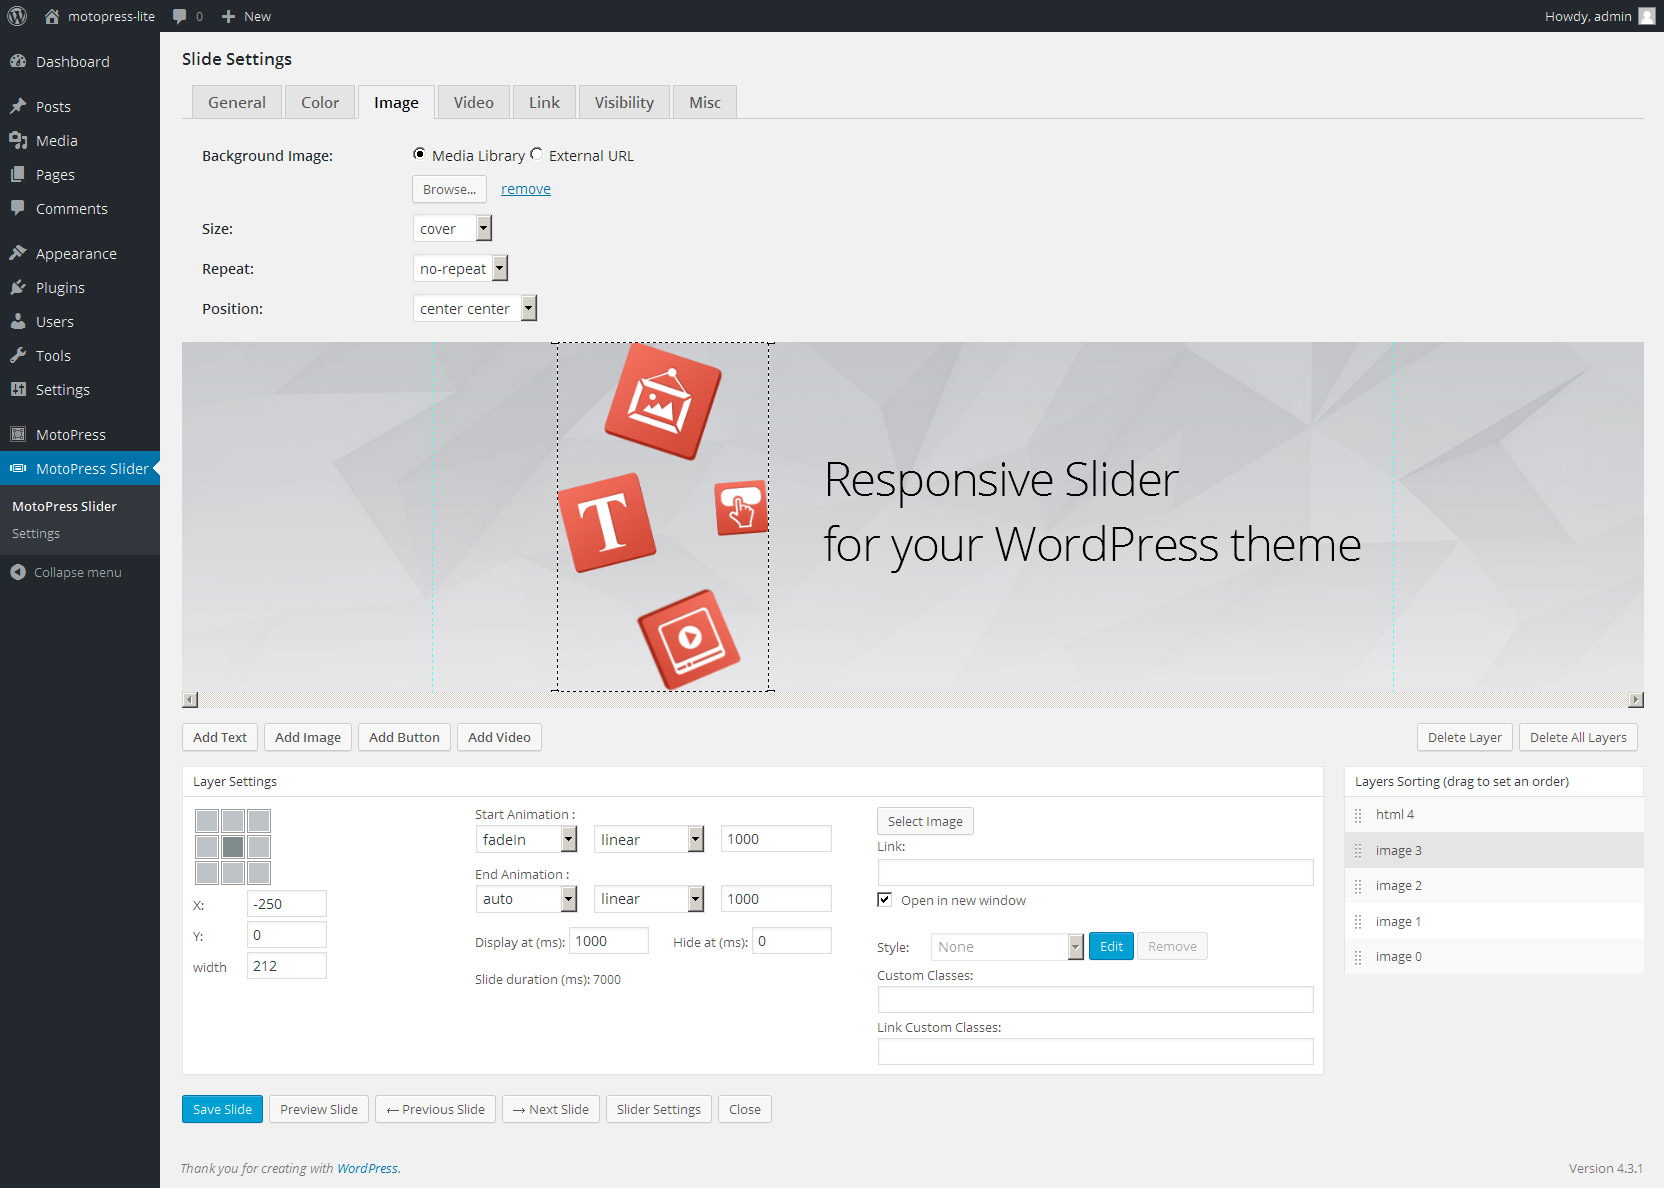The height and width of the screenshot is (1188, 1664).
Task: Click the canvas scrollbar right arrow
Action: click(1636, 700)
